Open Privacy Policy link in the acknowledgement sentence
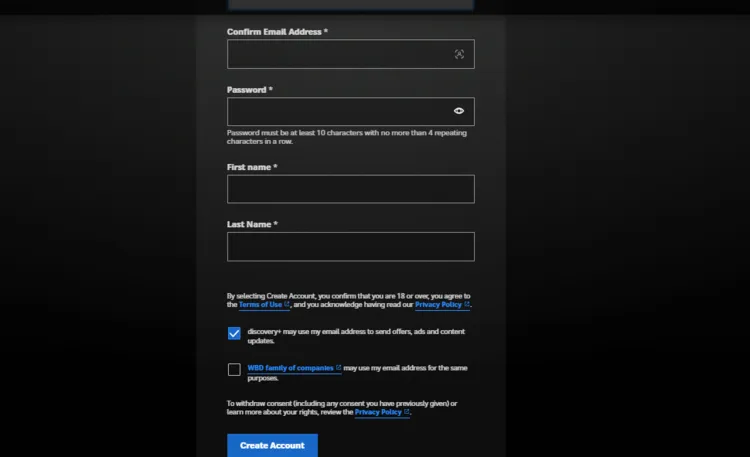Image resolution: width=750 pixels, height=457 pixels. (438, 305)
